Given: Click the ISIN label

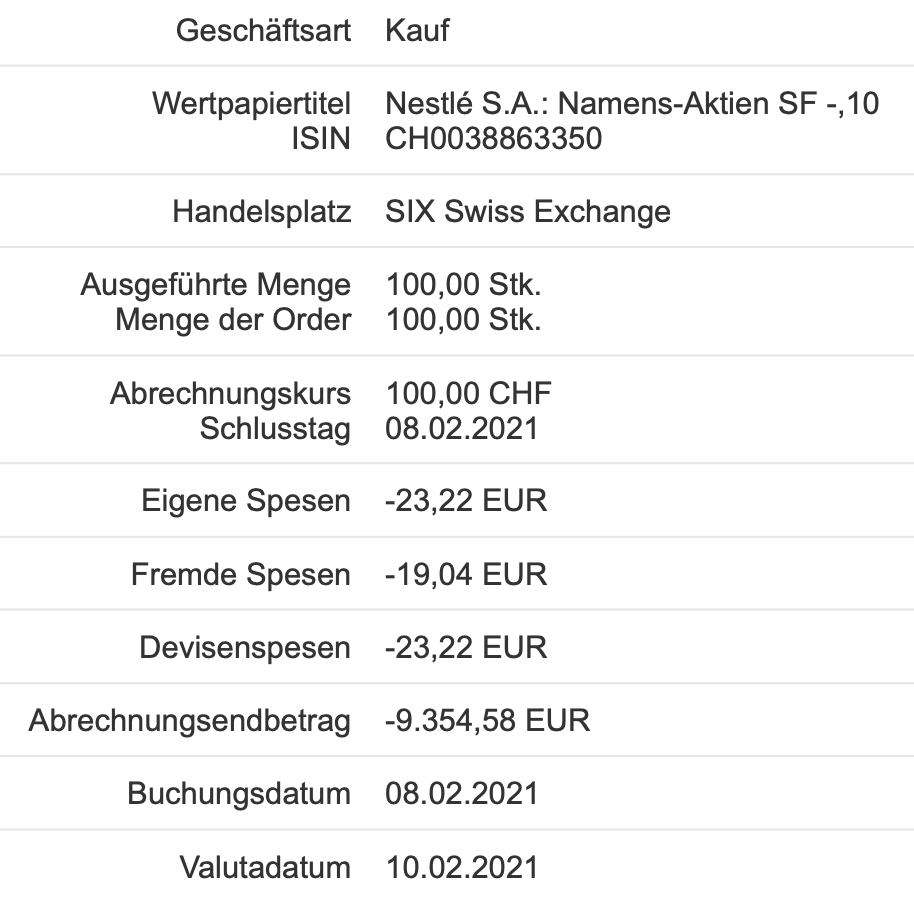Looking at the screenshot, I should click(x=320, y=139).
